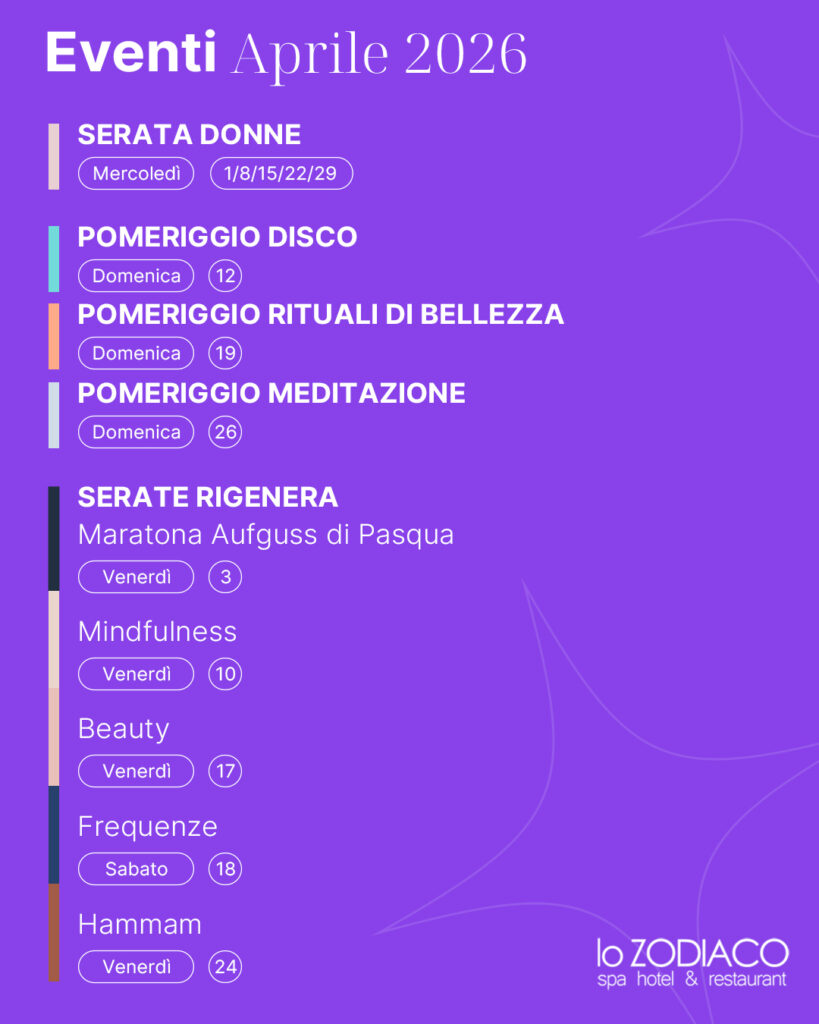Viewport: 819px width, 1024px height.
Task: Click the circled date 26
Action: (225, 432)
